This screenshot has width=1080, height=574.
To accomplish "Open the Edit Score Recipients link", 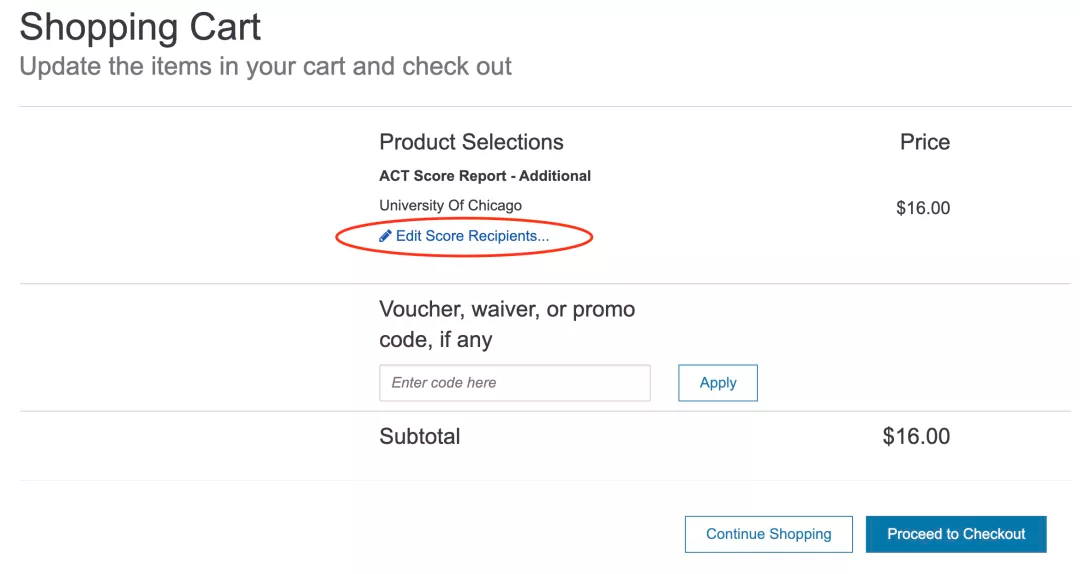I will (x=472, y=236).
